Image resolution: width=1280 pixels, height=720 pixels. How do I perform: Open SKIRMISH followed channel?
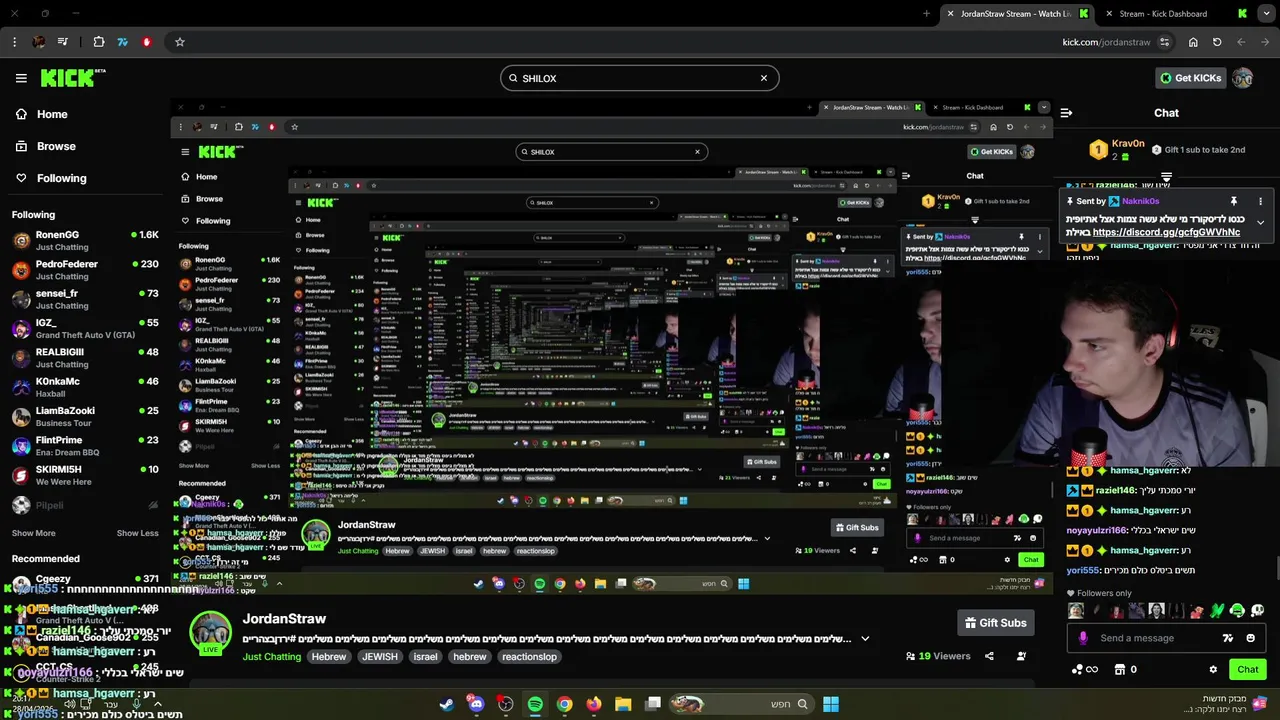[x=85, y=475]
